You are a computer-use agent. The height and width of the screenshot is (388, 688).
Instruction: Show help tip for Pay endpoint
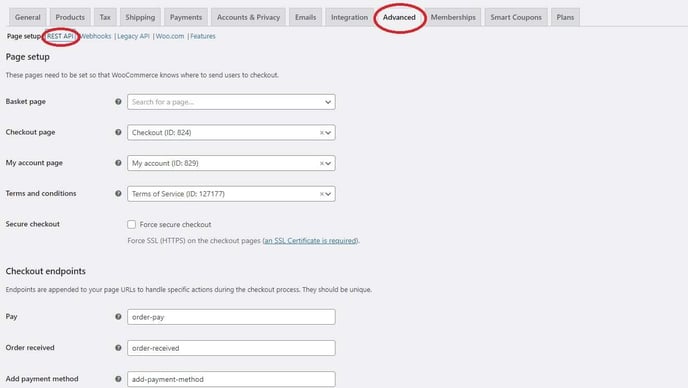118,316
